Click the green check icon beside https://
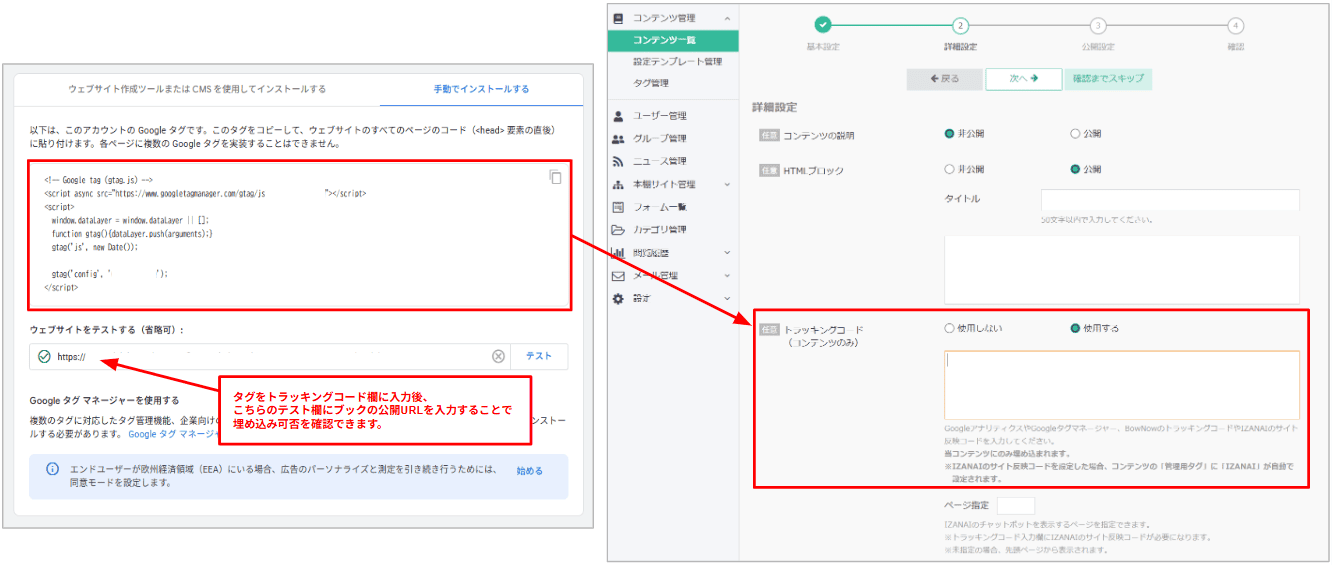Screen dimensions: 1332x565 44,357
